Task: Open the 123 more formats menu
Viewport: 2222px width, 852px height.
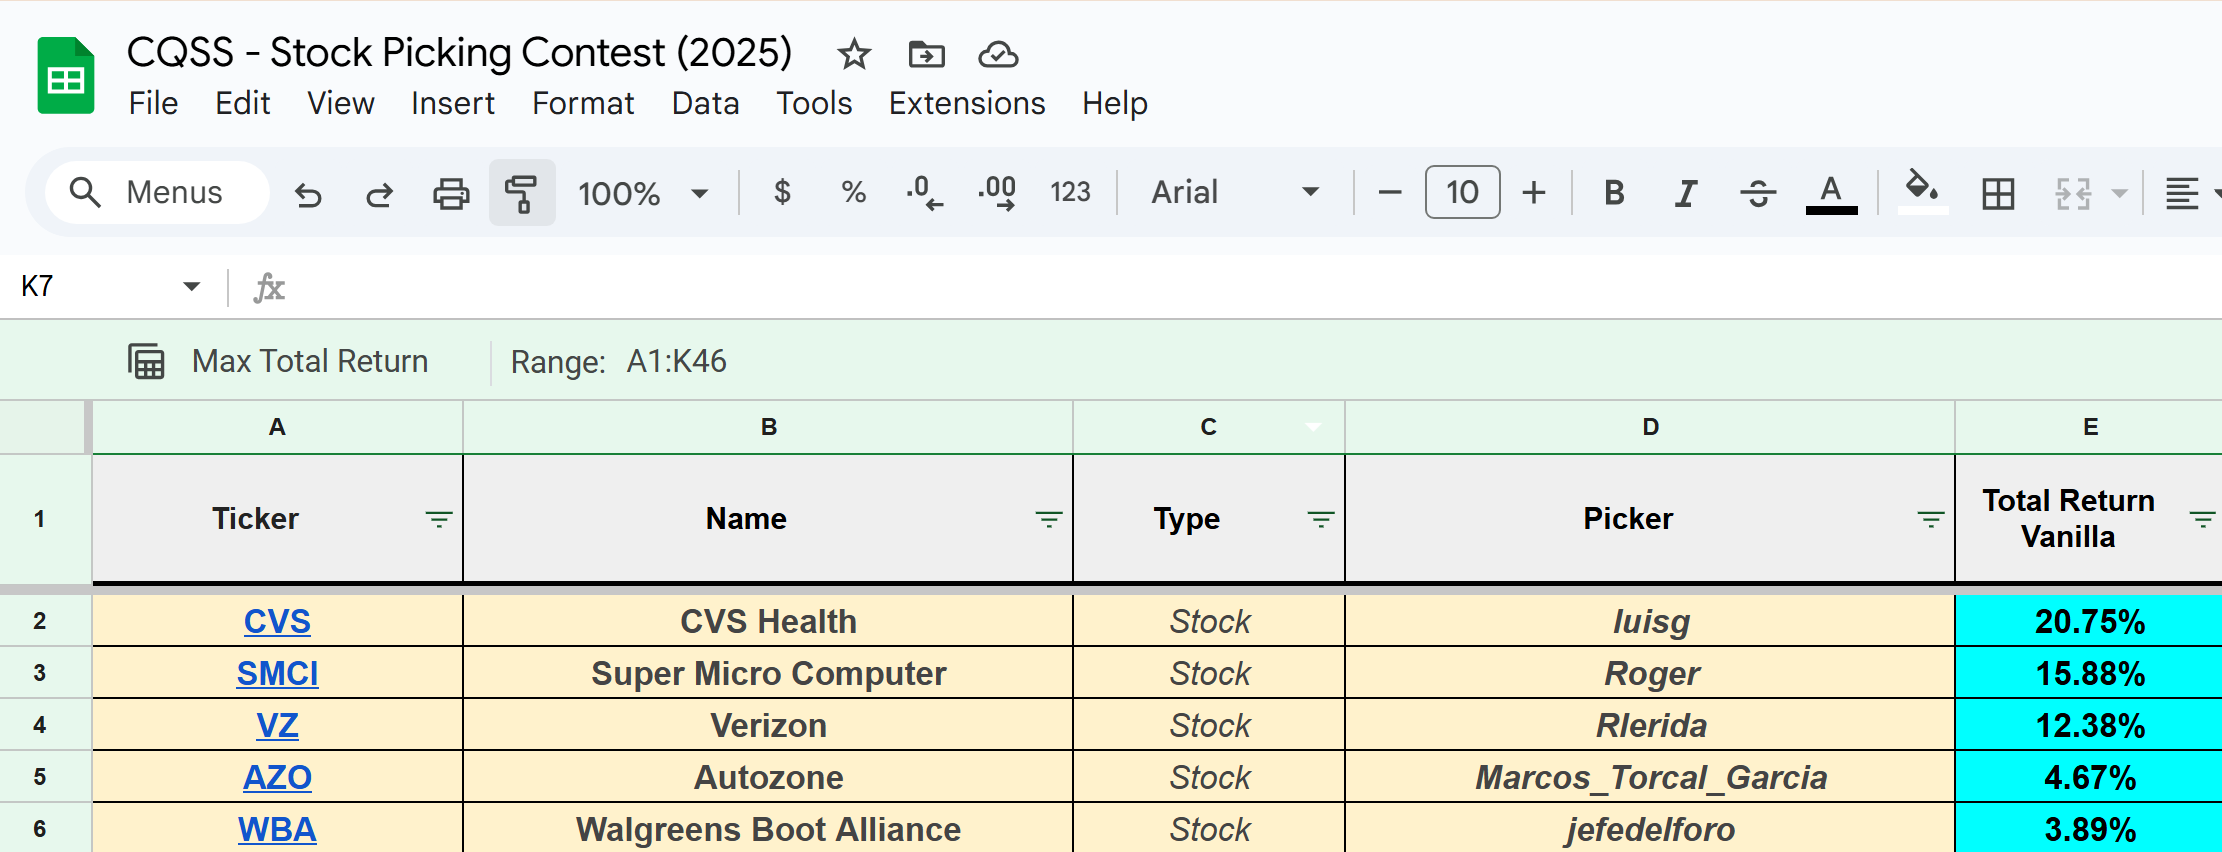Action: (x=1070, y=192)
